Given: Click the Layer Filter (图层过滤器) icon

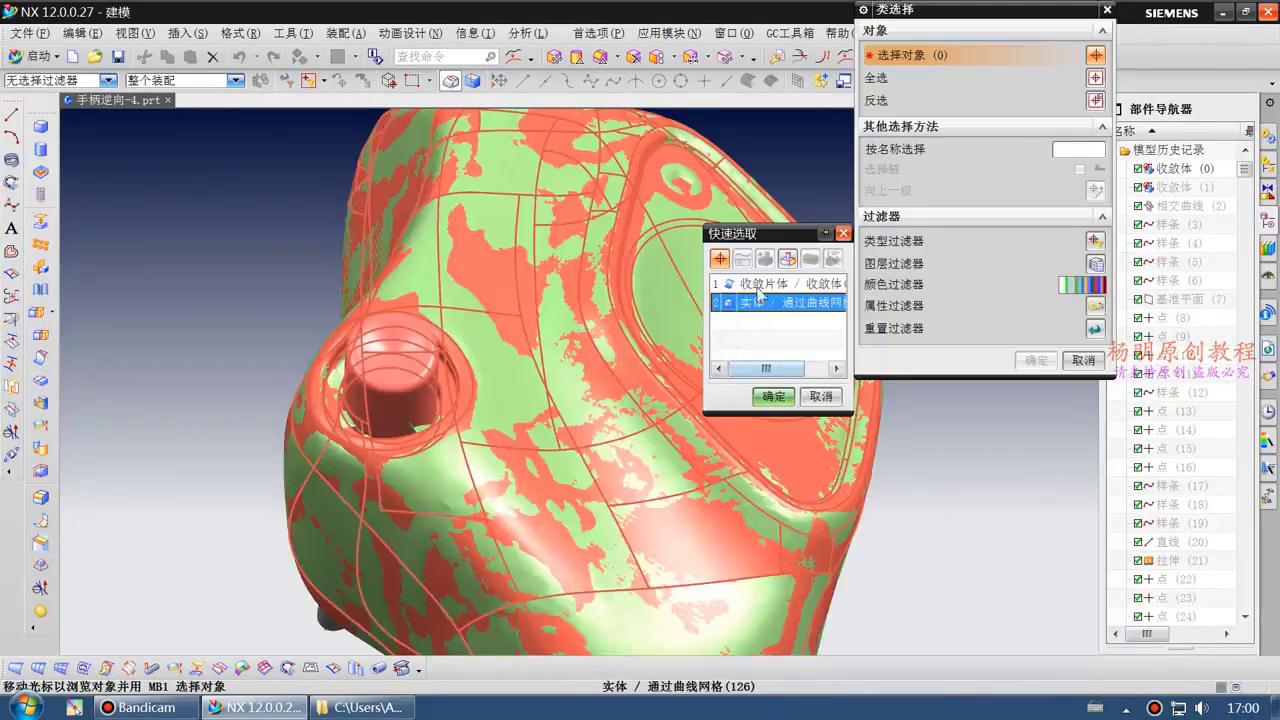Looking at the screenshot, I should pos(1095,263).
